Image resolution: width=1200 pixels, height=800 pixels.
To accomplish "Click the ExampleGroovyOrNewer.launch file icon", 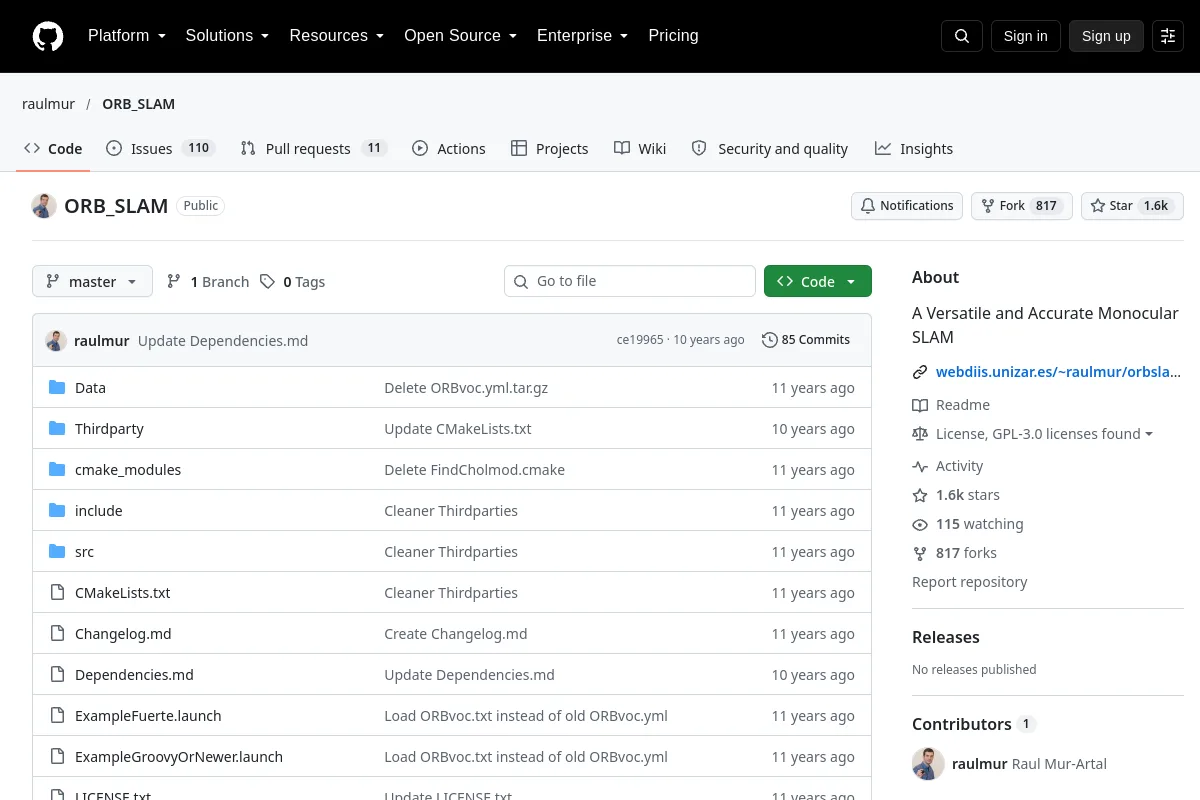I will click(x=57, y=757).
